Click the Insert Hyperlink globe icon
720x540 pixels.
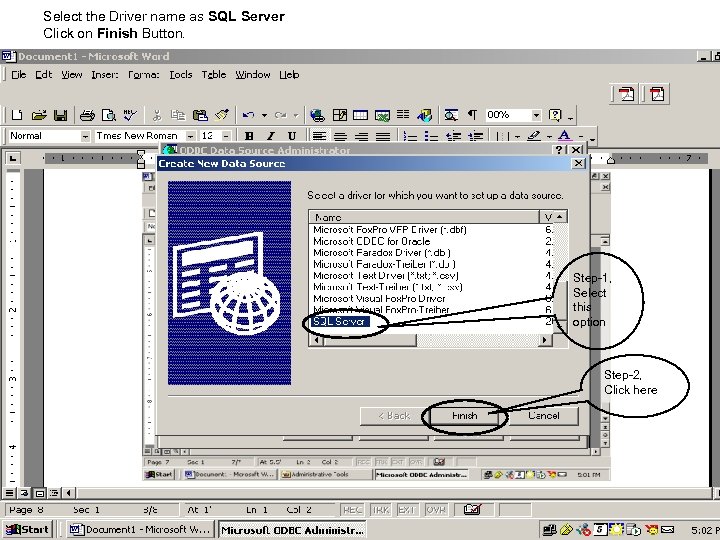(x=317, y=115)
